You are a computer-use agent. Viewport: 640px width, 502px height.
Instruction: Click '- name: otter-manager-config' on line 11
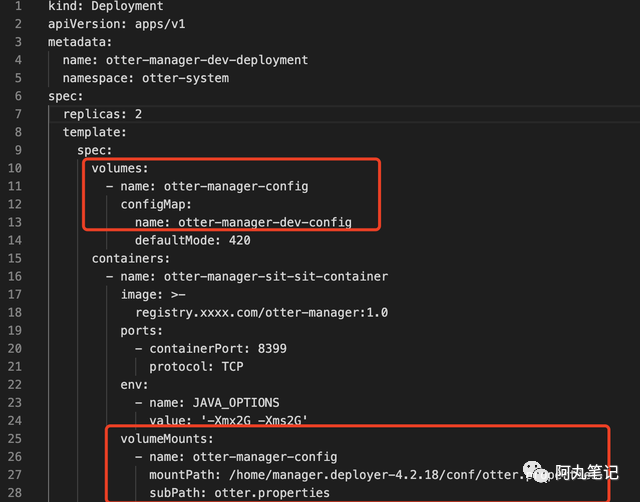[207, 186]
